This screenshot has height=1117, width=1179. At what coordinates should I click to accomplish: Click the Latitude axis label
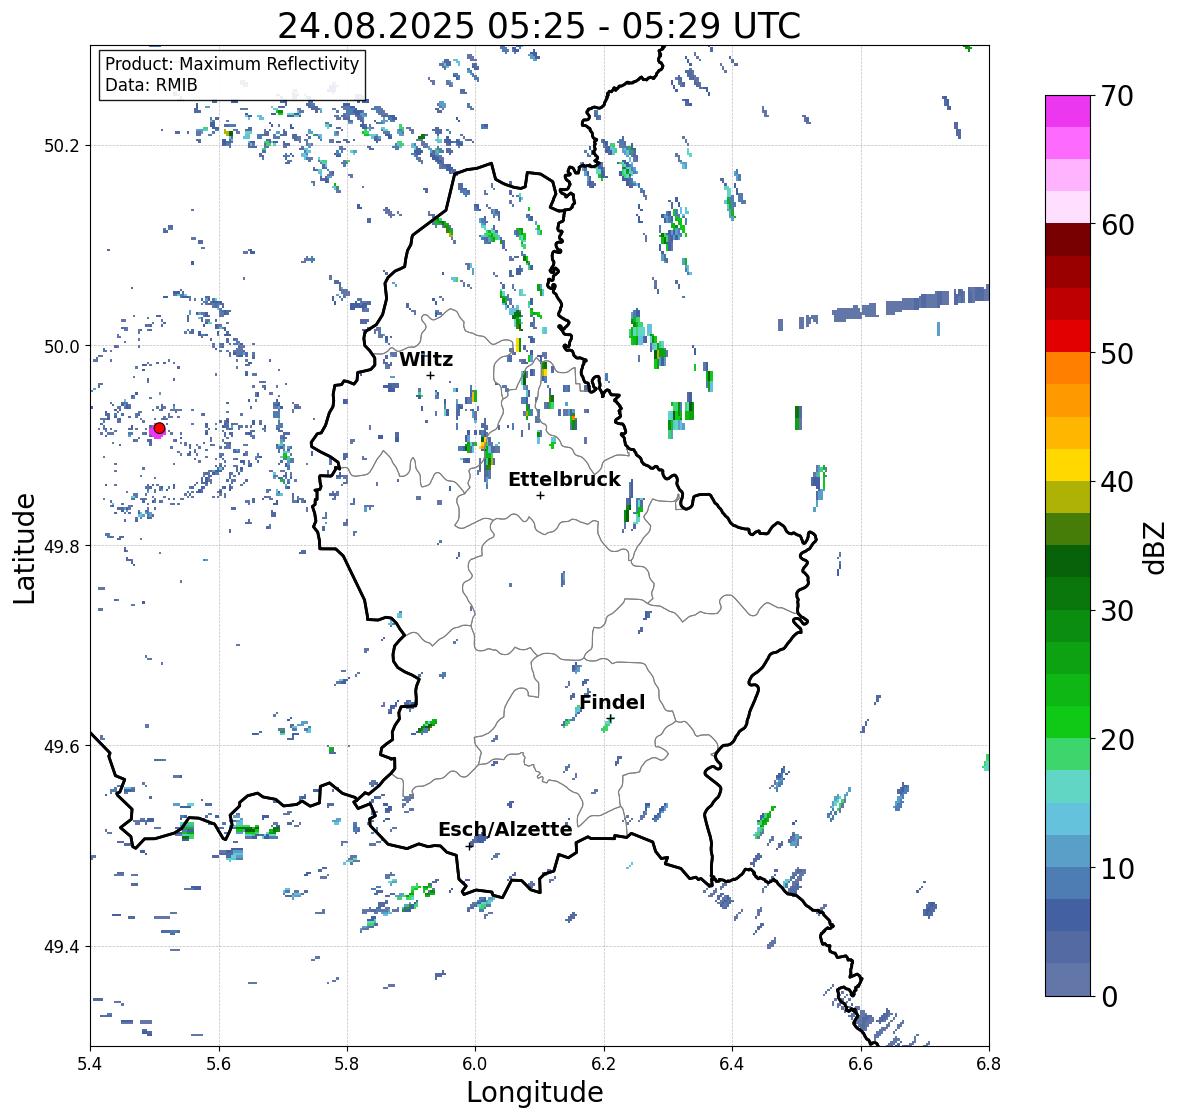[x=24, y=549]
